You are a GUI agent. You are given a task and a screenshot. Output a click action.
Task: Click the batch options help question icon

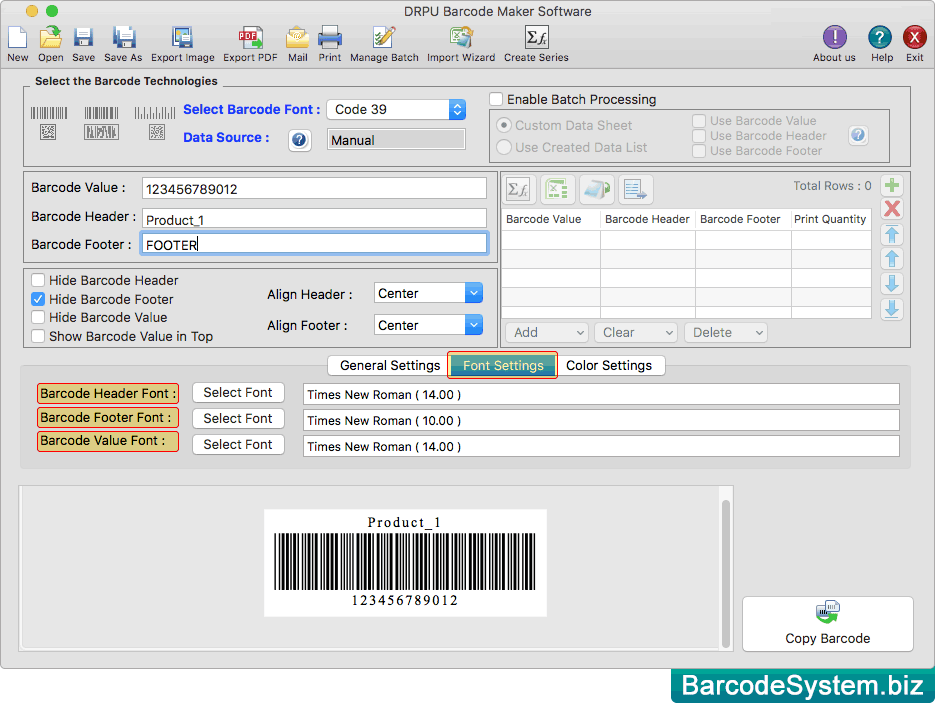[x=858, y=135]
